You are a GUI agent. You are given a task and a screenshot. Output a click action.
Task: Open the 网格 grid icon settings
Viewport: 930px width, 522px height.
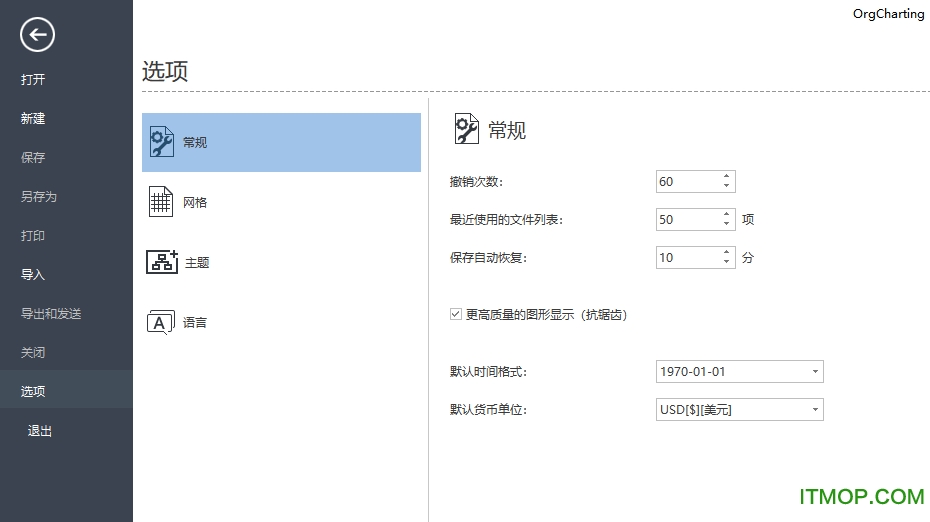click(x=161, y=202)
